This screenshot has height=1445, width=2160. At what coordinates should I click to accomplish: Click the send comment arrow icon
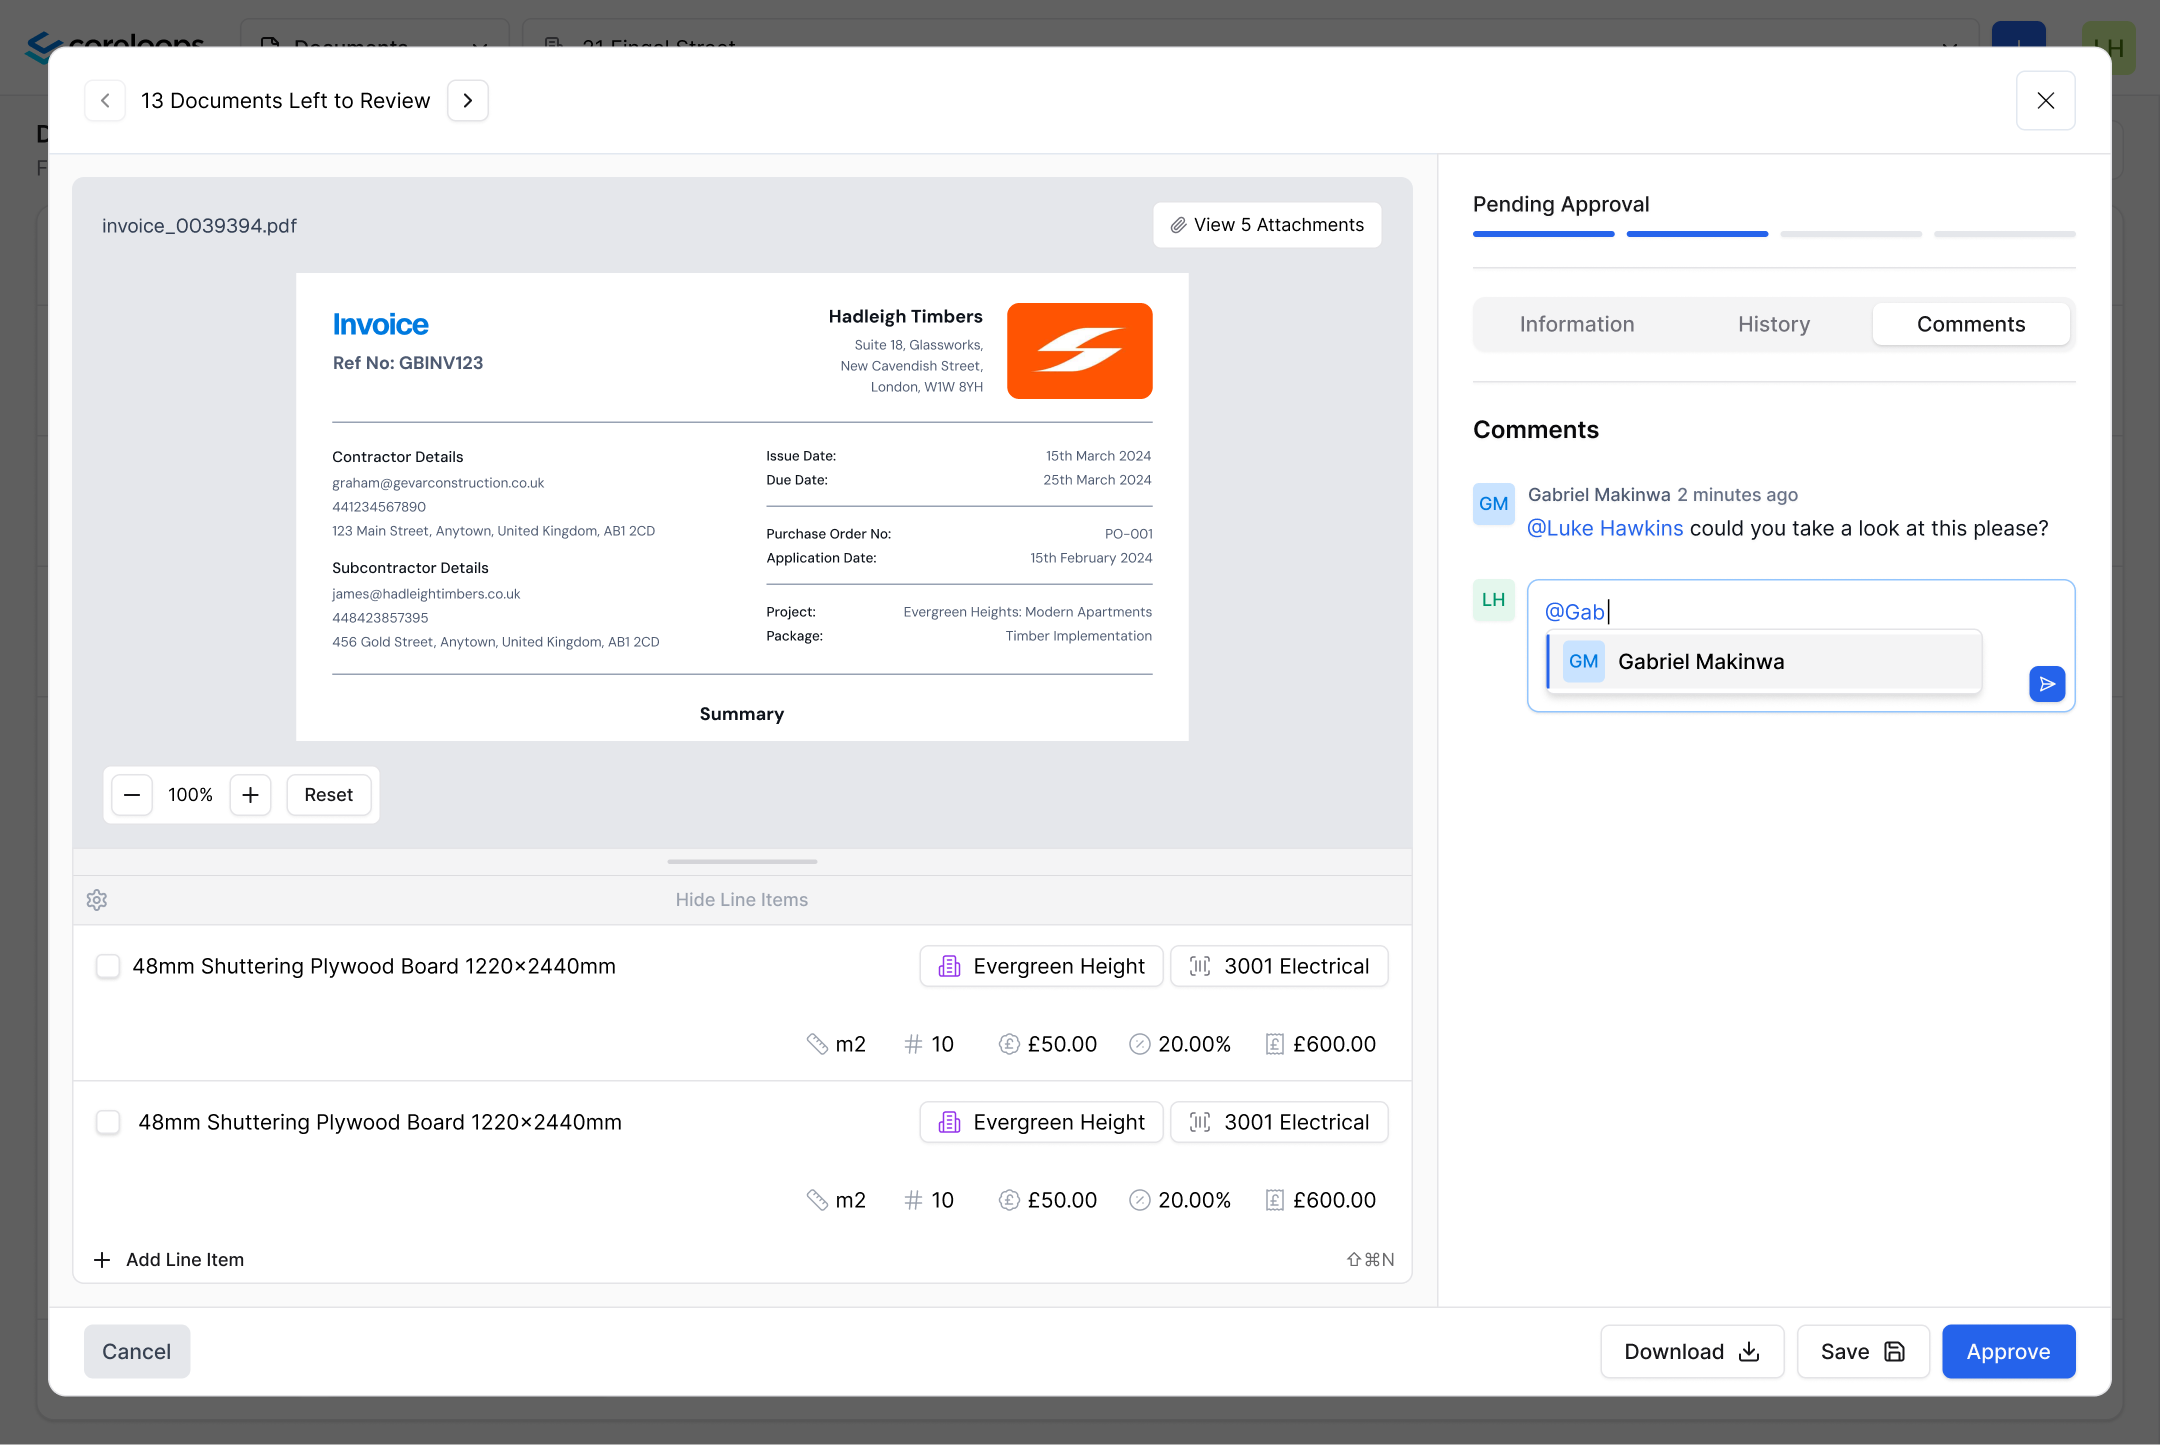2047,684
